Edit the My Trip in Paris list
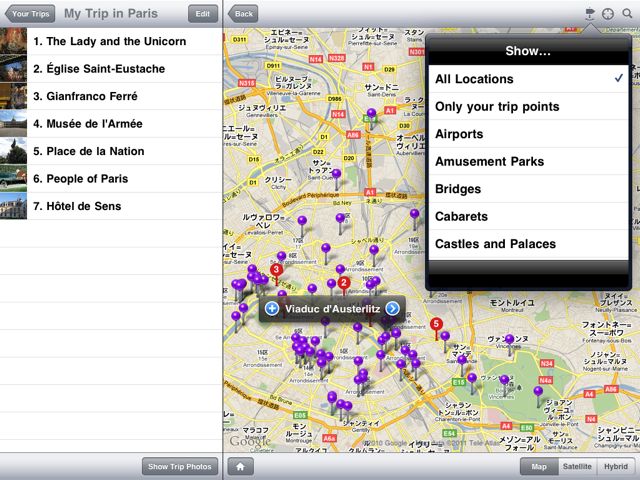 (202, 14)
